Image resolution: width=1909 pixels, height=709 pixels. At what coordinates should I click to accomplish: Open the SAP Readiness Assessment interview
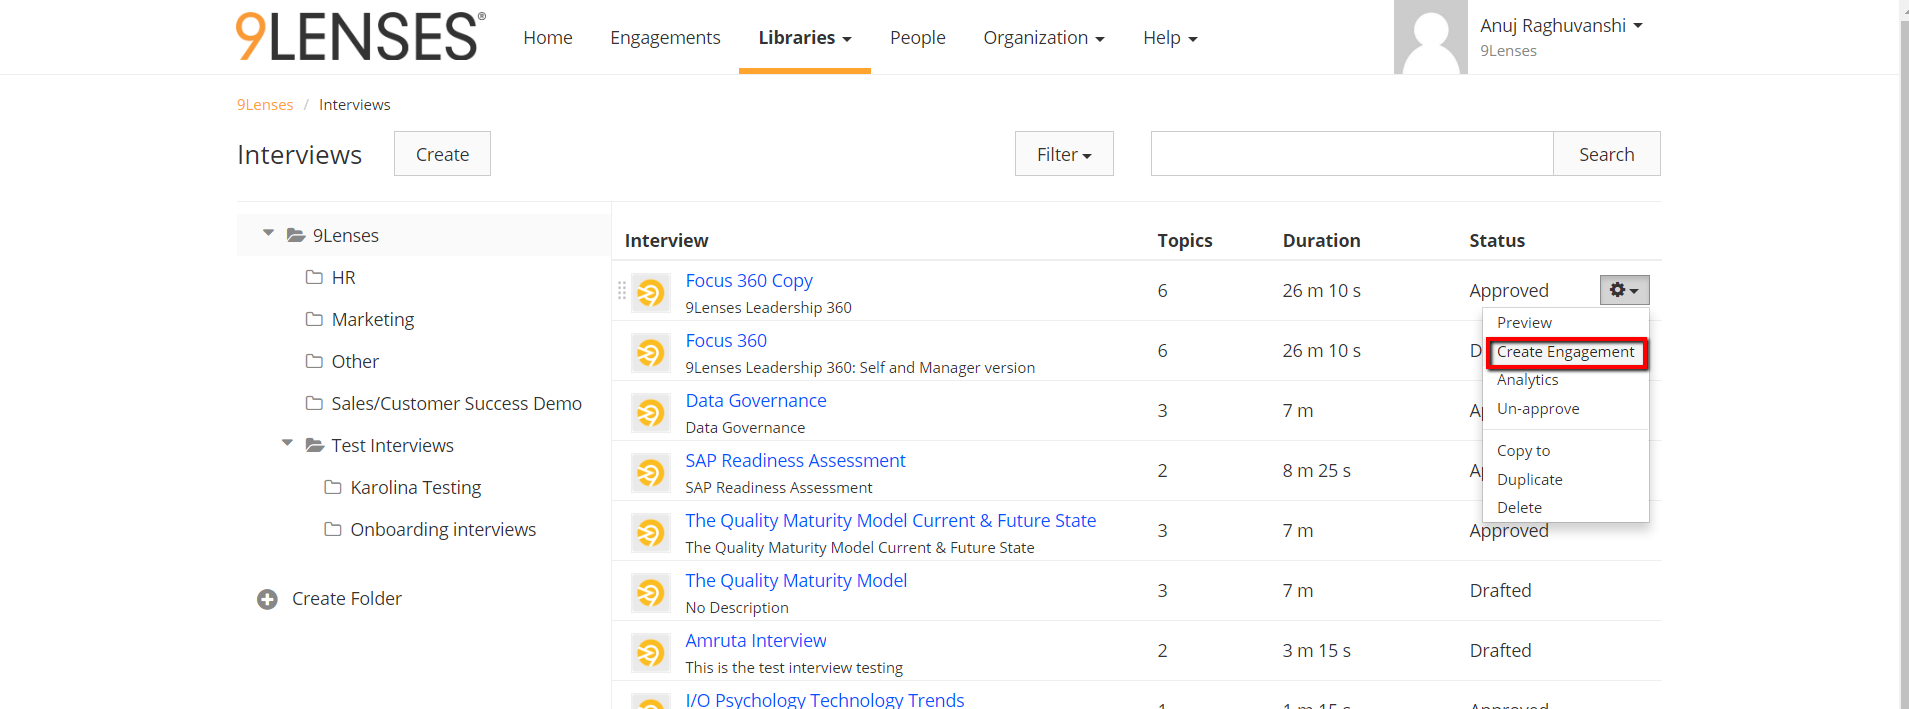[x=795, y=461]
